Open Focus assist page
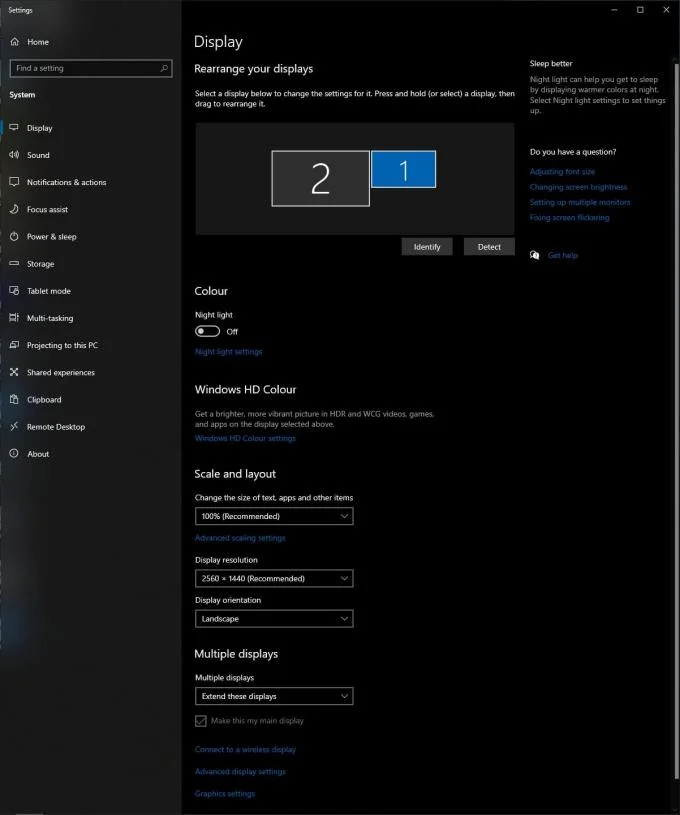Screen dimensions: 680x815 47,209
